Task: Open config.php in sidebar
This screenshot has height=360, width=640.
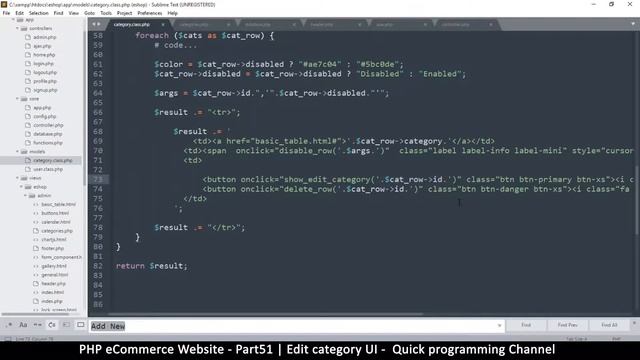Action: tap(44, 116)
